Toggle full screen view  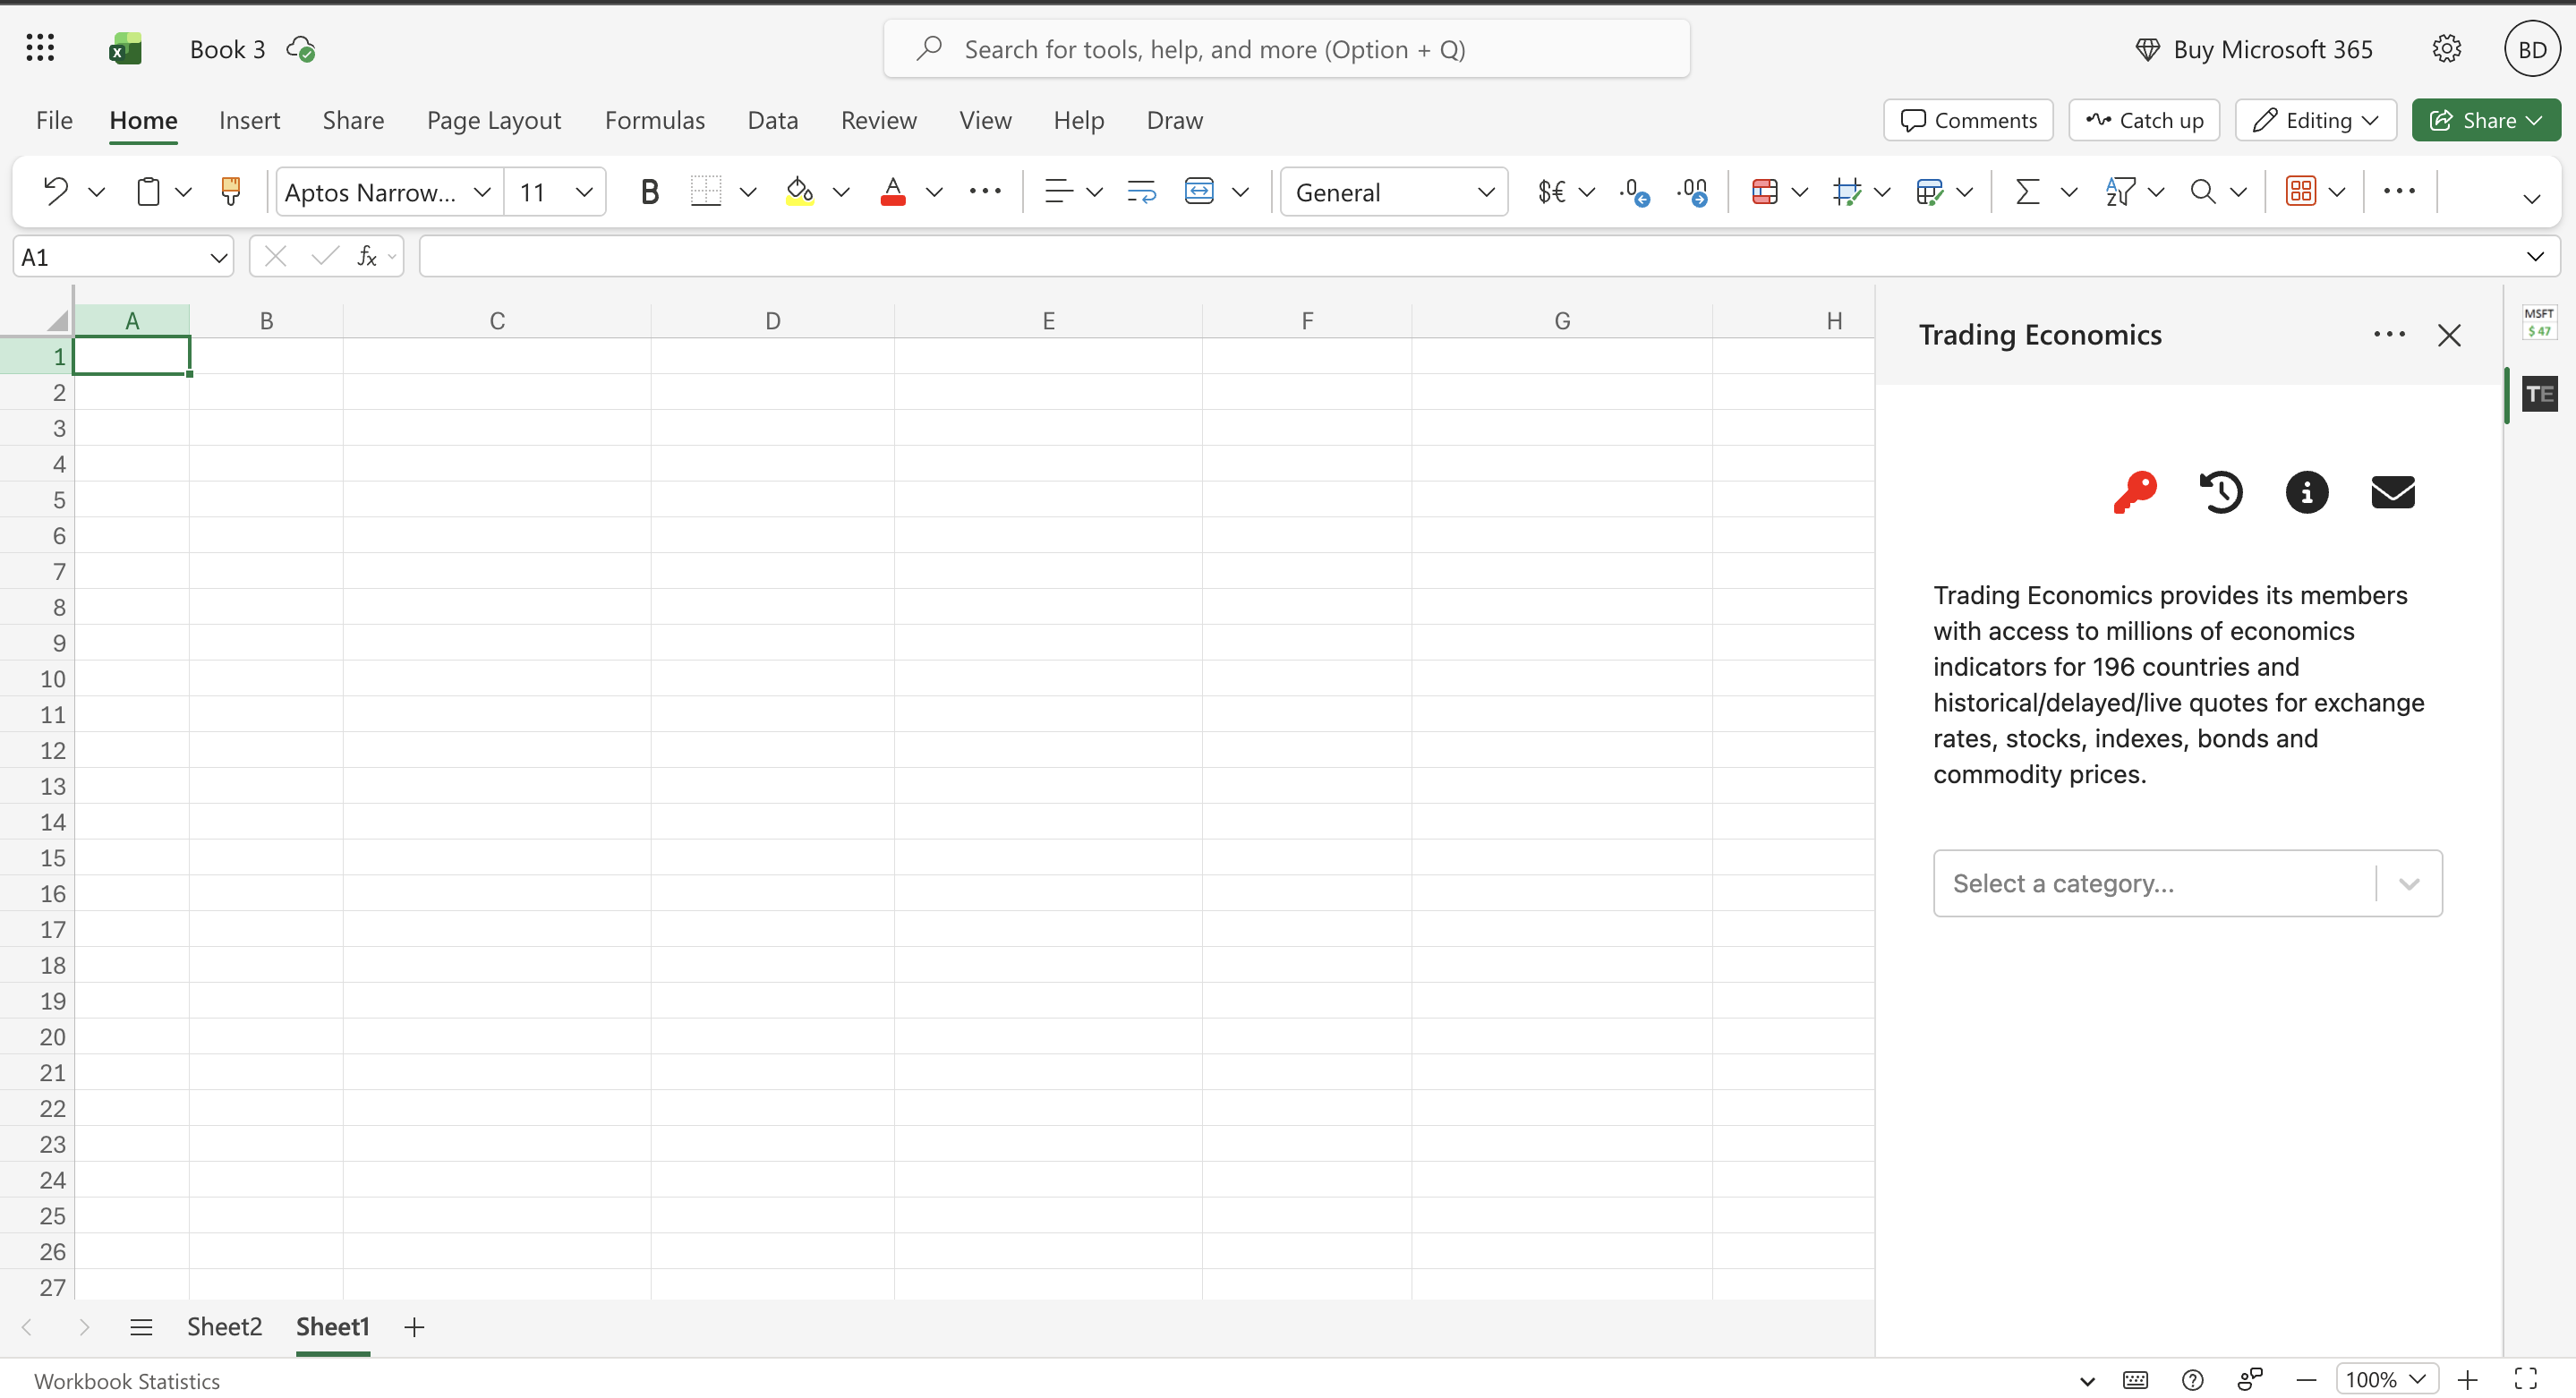click(2527, 1379)
